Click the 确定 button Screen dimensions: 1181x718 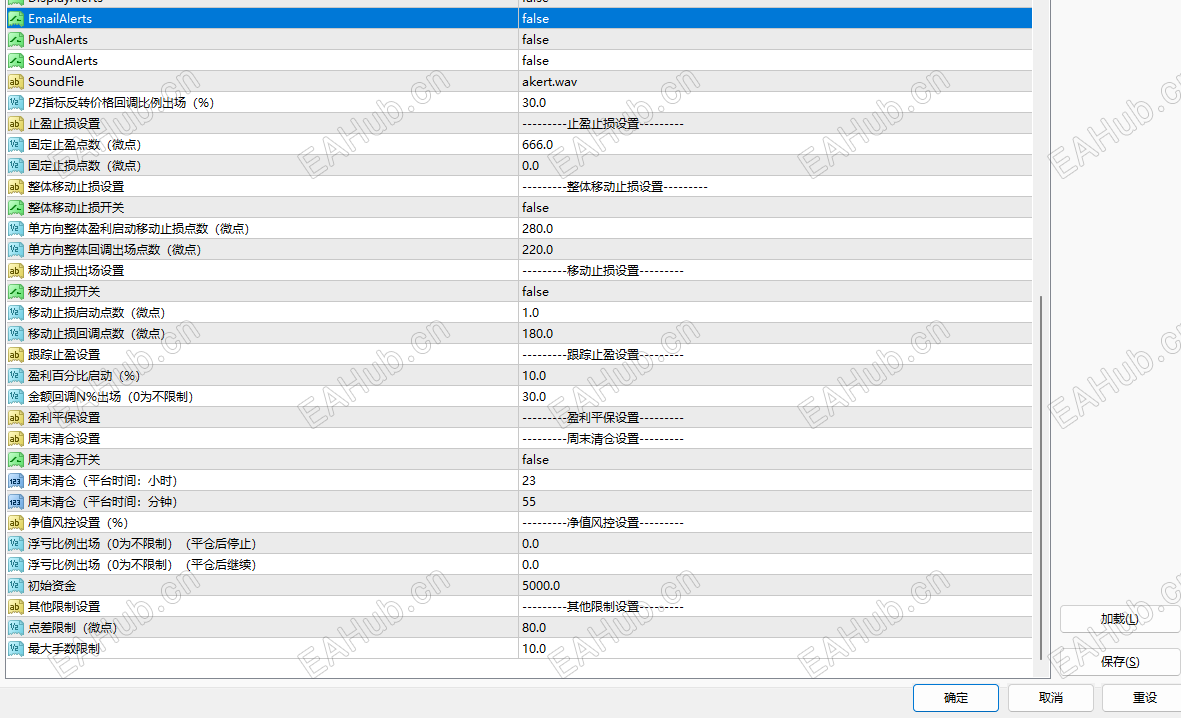click(x=955, y=697)
